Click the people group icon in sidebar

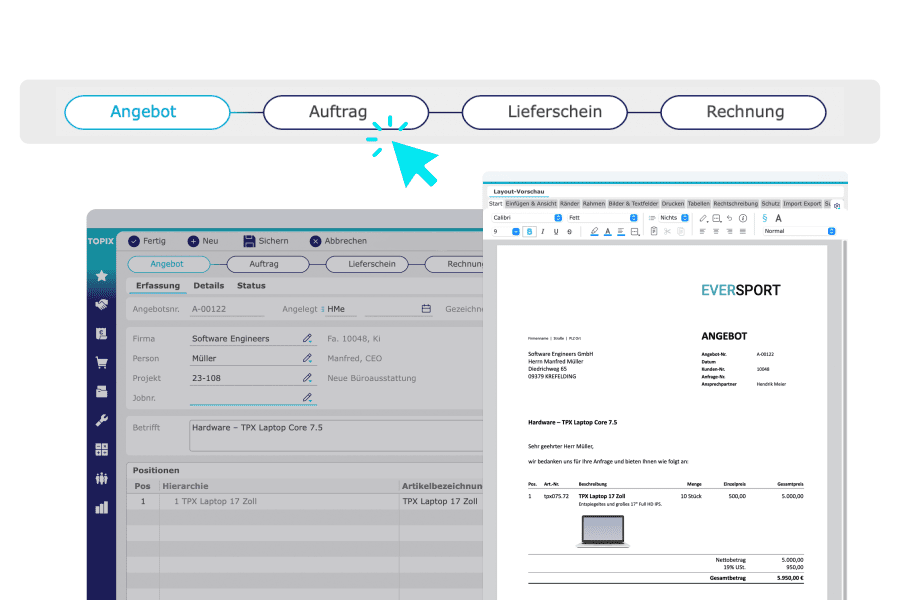[x=101, y=478]
